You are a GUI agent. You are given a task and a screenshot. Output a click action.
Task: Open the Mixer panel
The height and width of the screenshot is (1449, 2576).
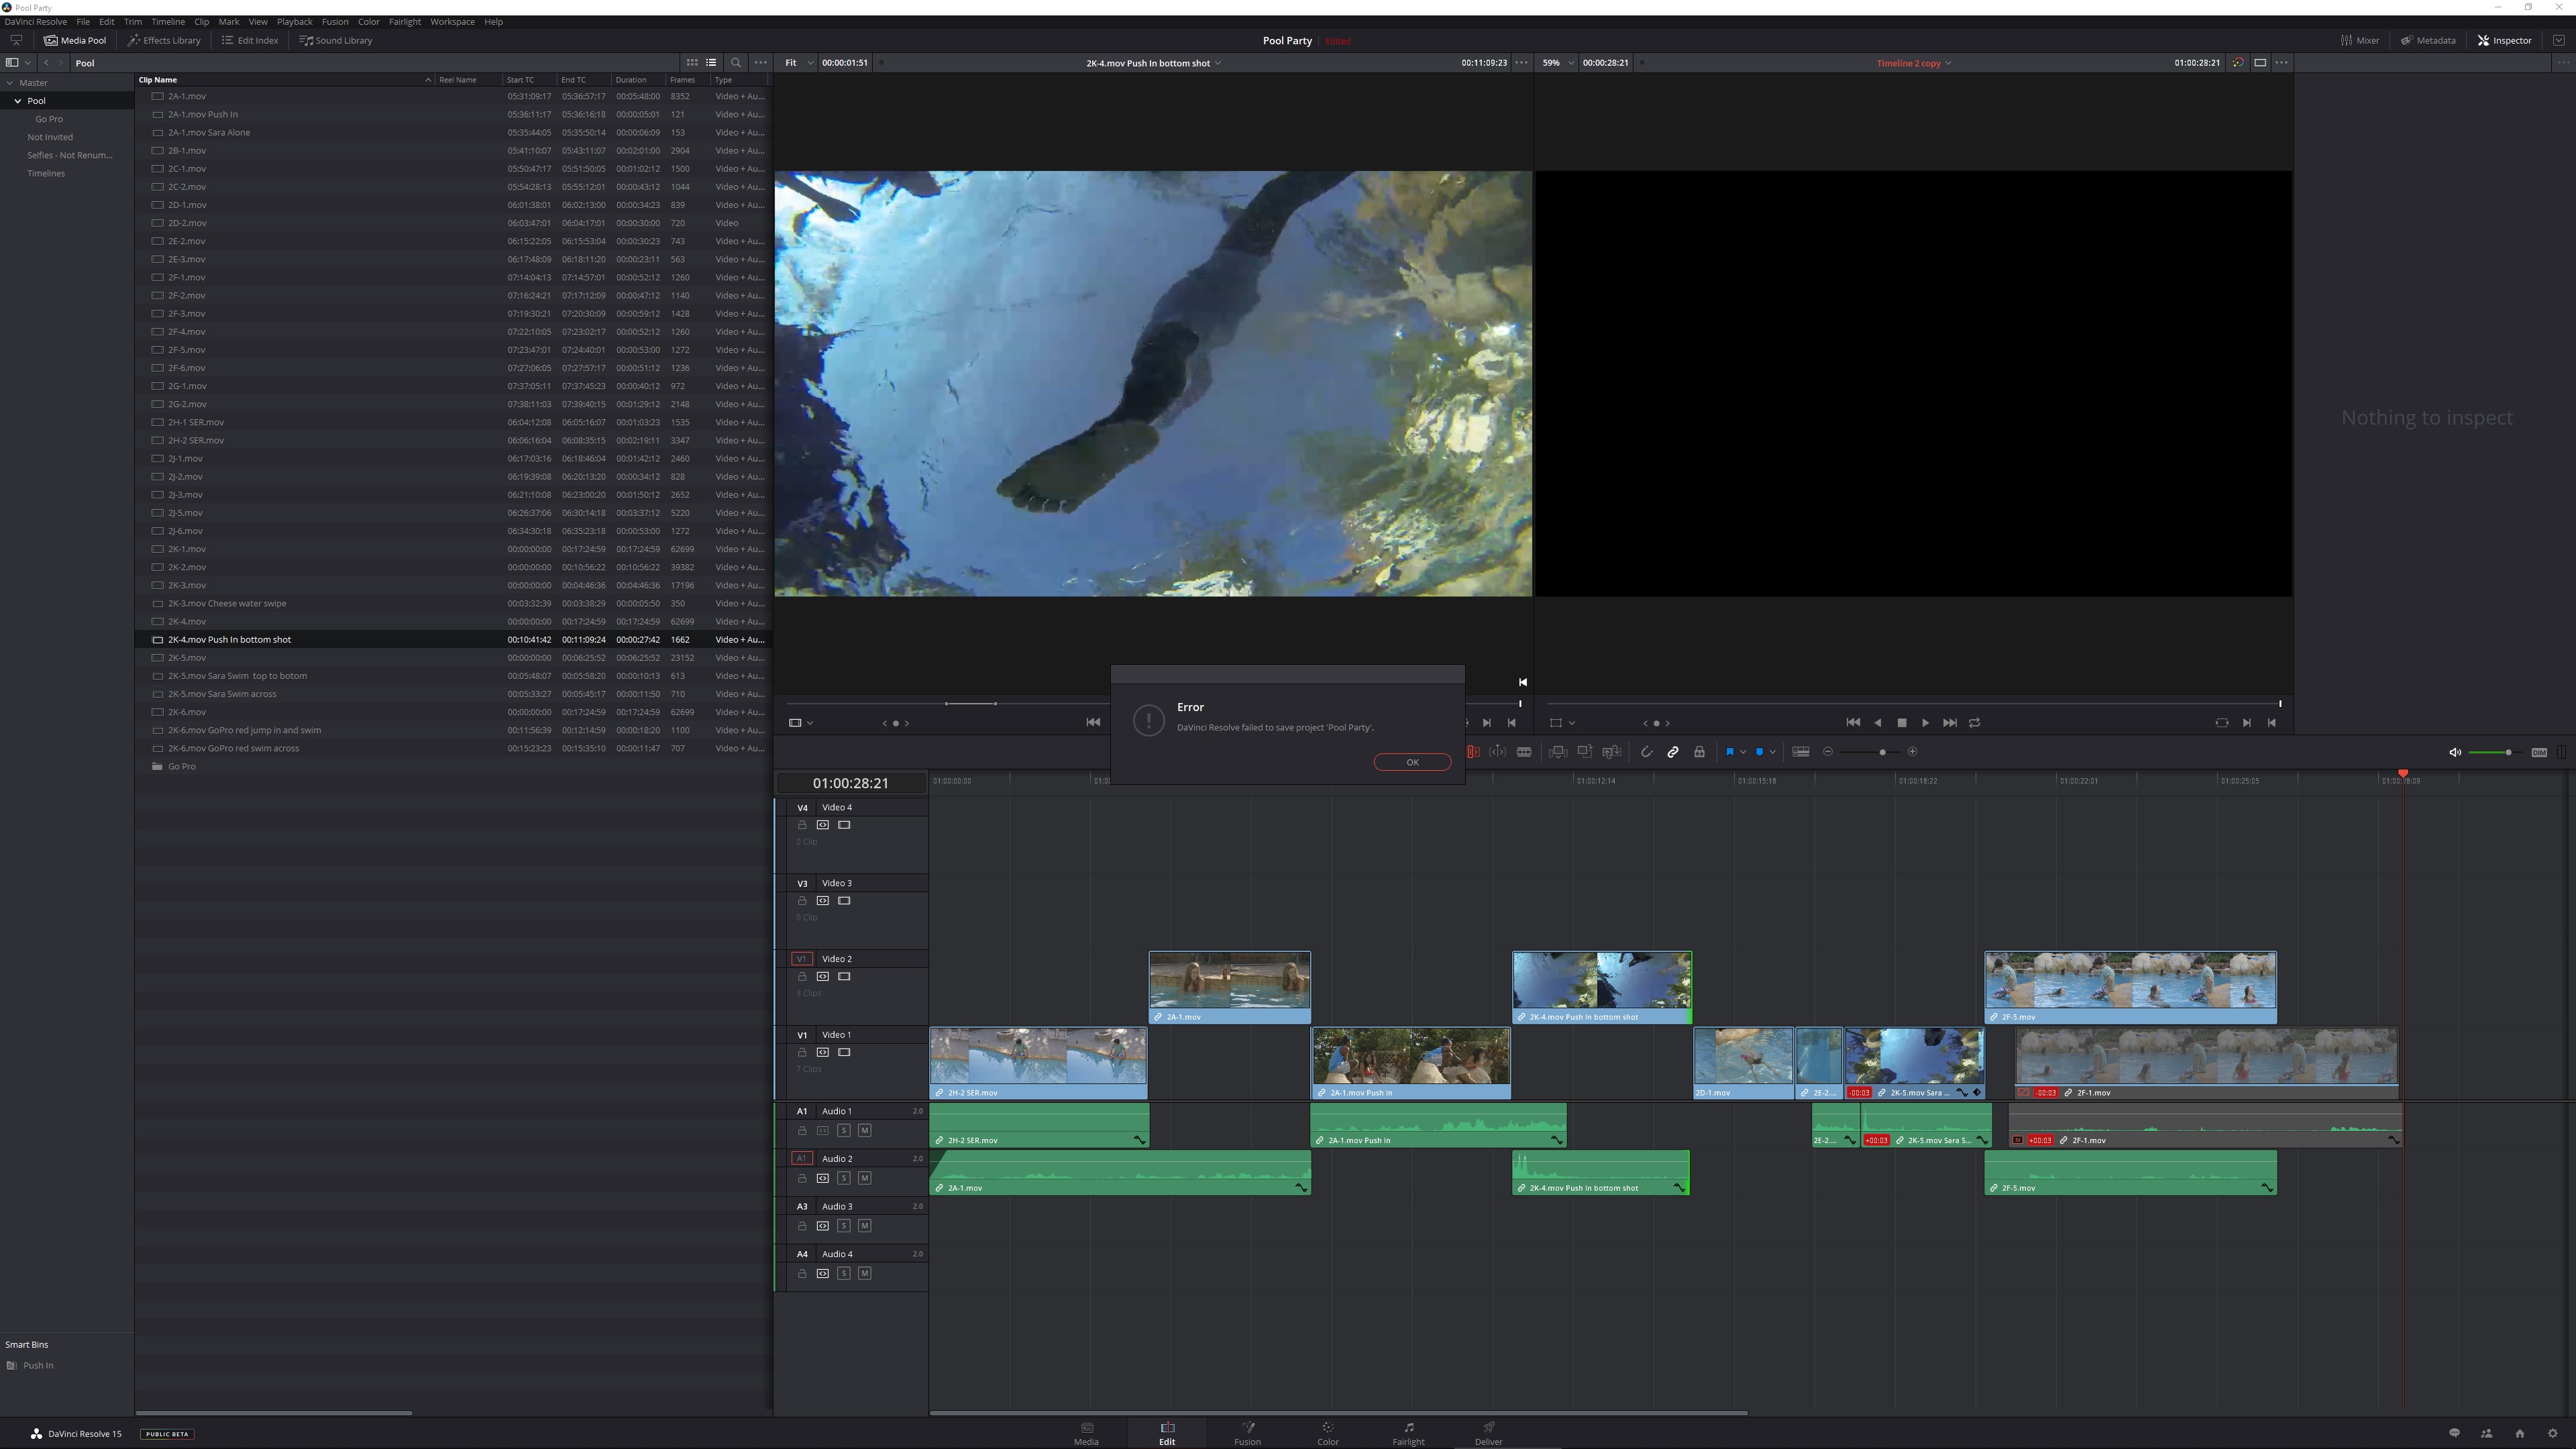(2360, 40)
